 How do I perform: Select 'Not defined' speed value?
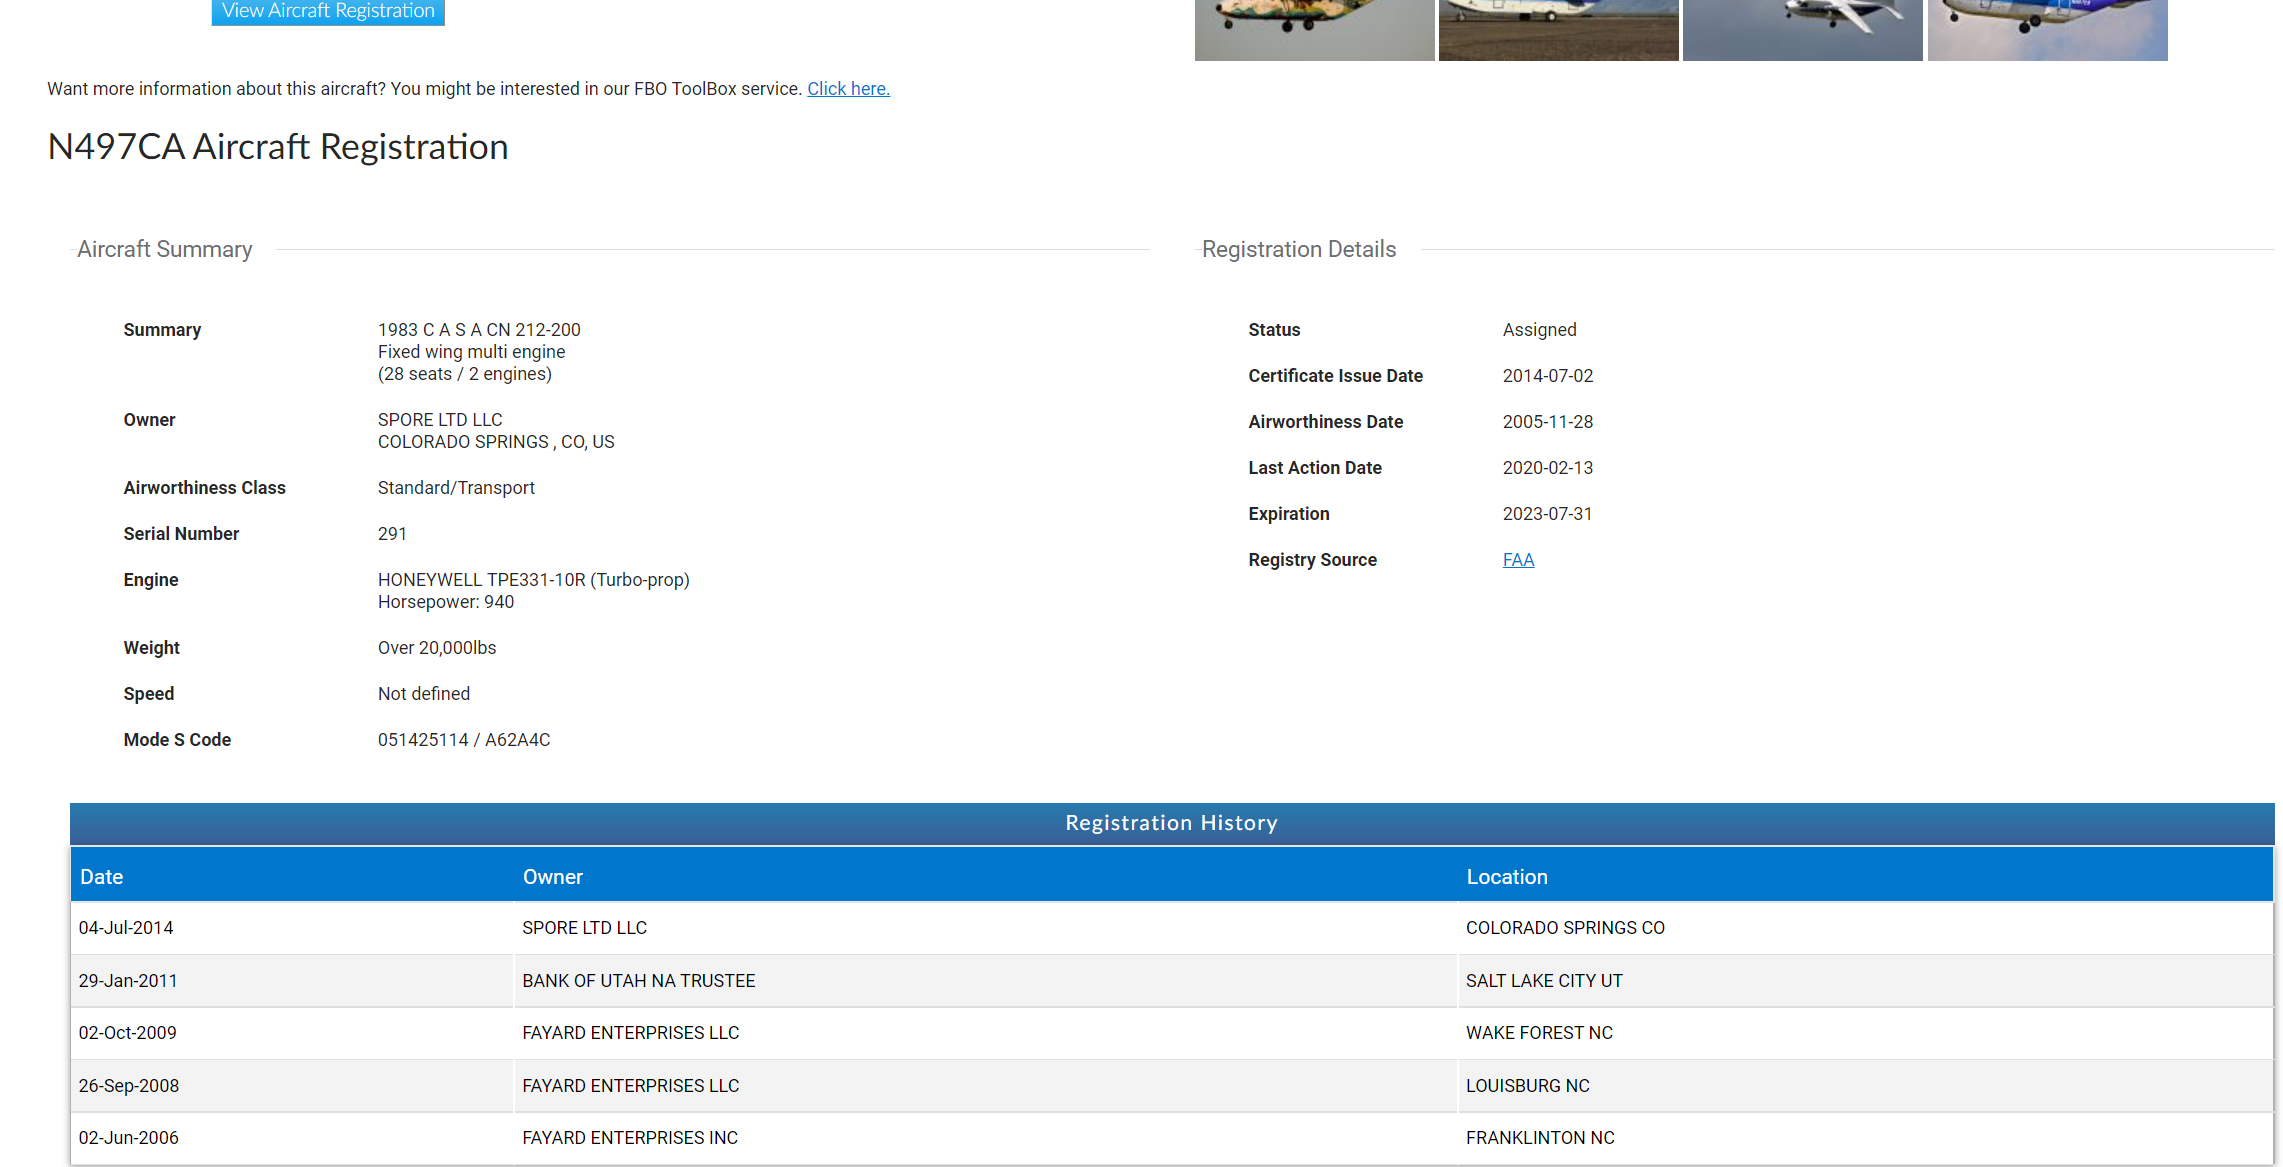coord(424,694)
